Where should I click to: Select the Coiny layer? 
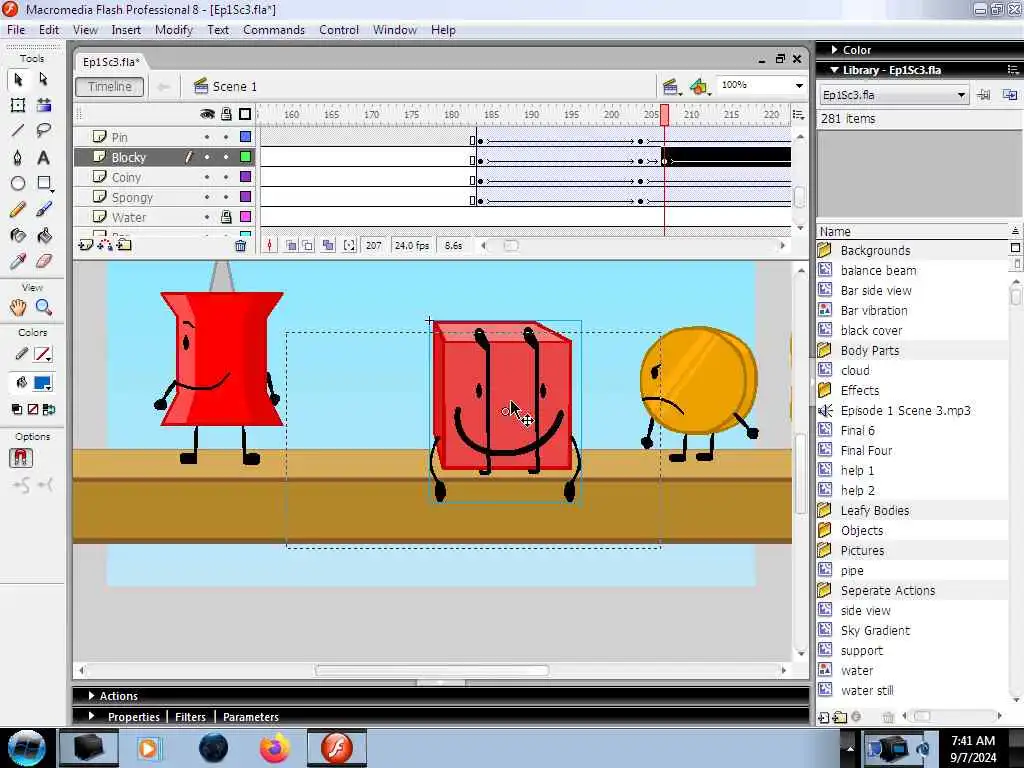tap(126, 177)
